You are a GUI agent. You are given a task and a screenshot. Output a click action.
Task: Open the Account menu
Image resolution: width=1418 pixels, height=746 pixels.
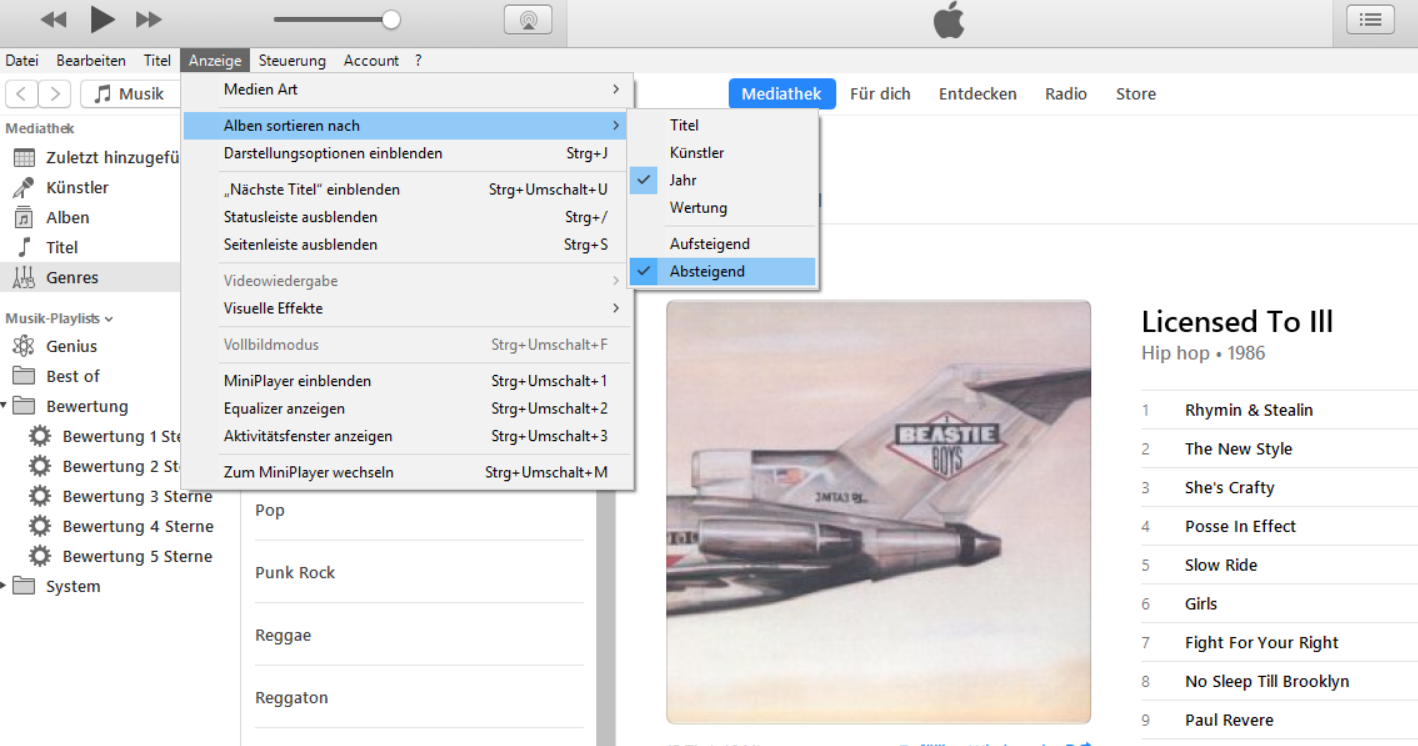(371, 60)
